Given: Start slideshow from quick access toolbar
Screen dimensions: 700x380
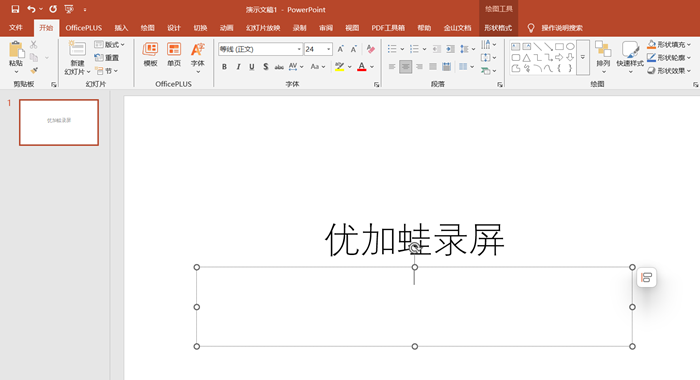Looking at the screenshot, I should pos(69,9).
